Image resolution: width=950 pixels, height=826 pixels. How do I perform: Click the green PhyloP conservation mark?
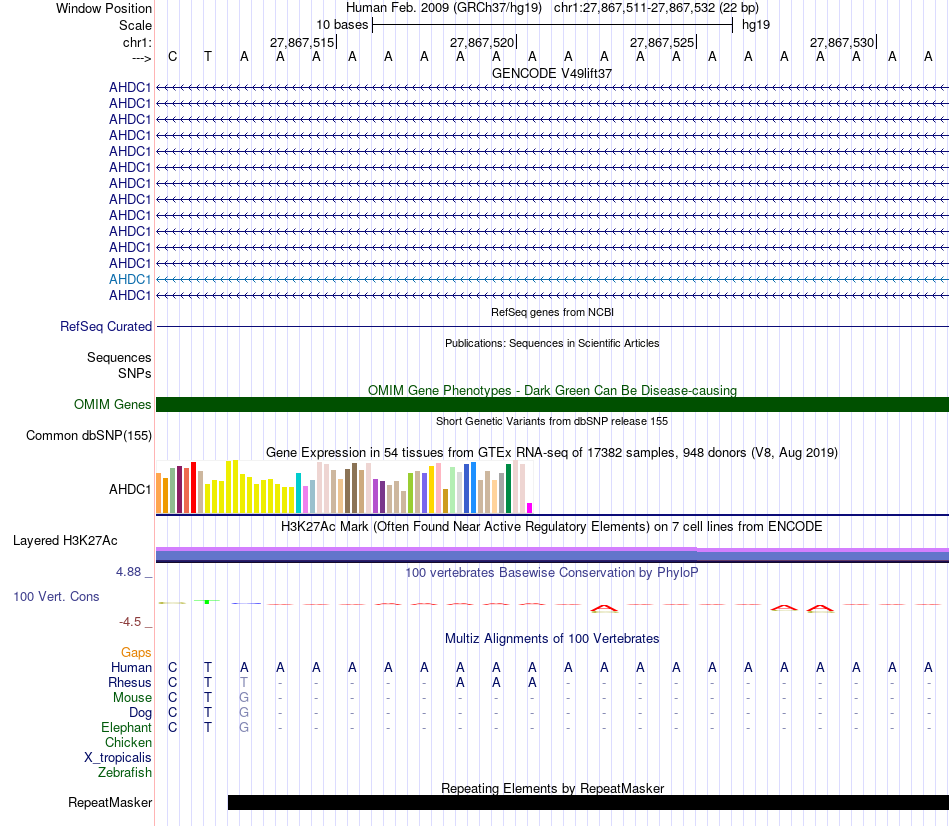point(207,601)
